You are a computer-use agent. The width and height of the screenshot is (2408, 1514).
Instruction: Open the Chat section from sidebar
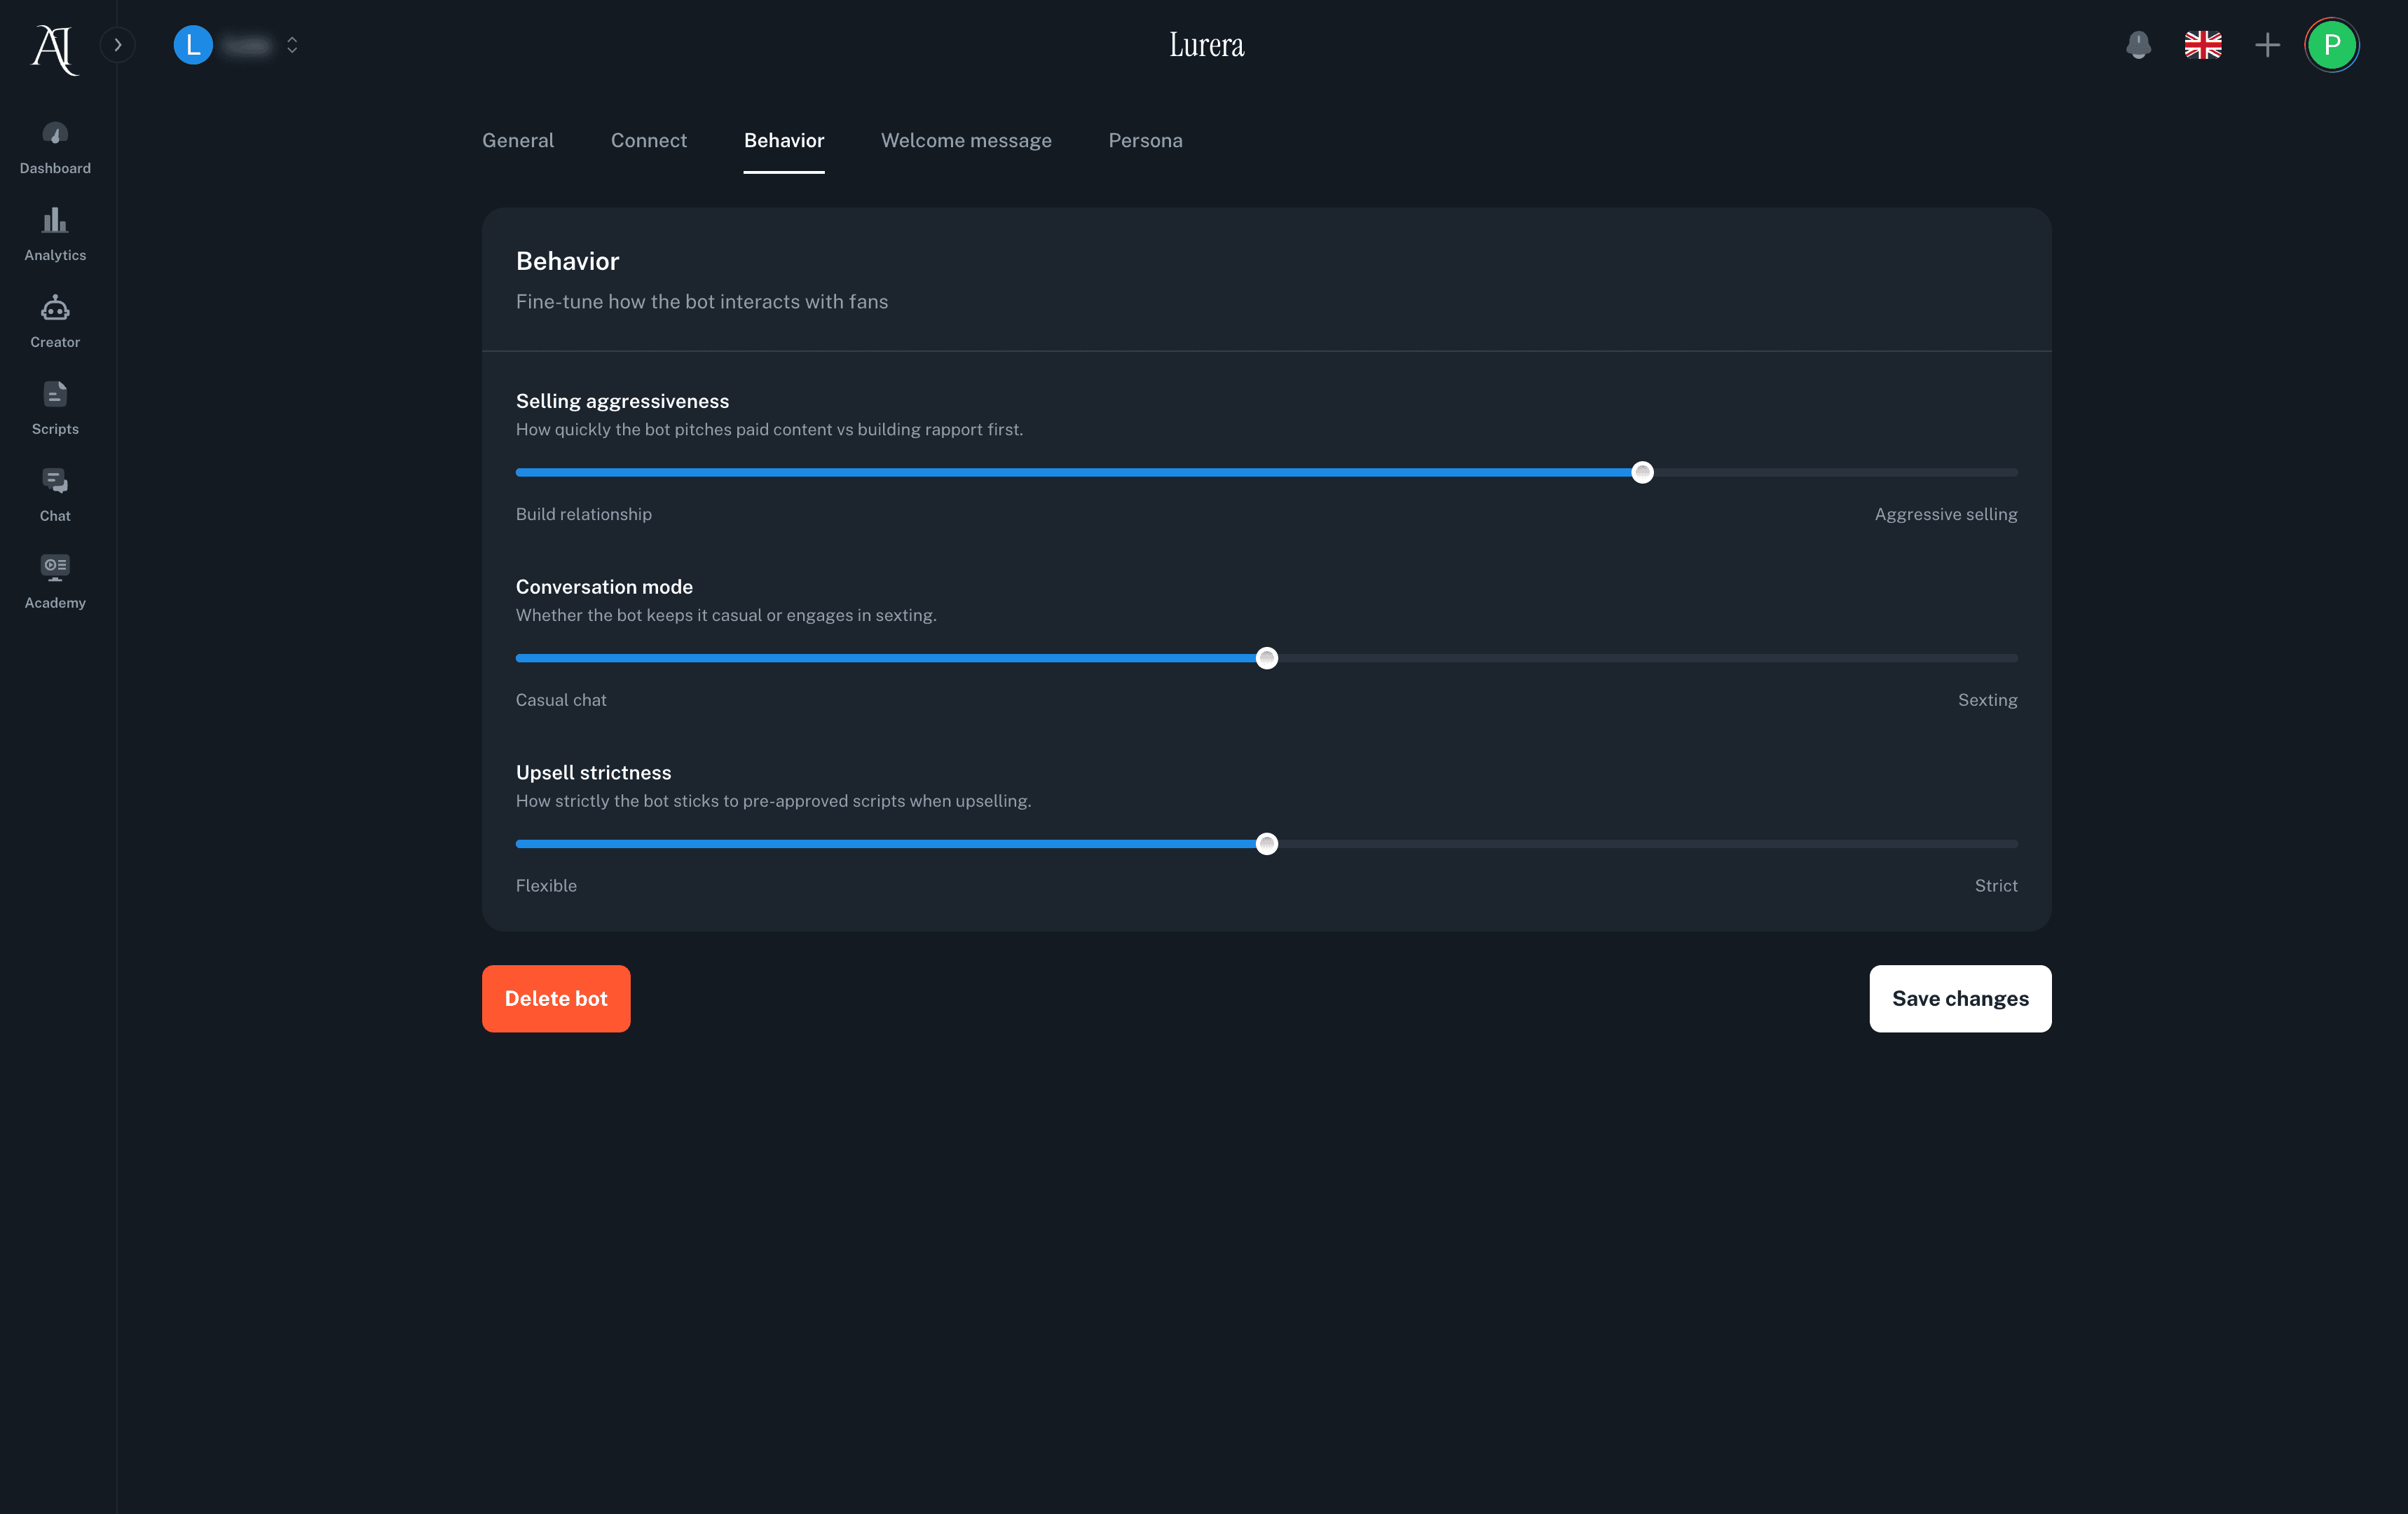click(x=54, y=492)
